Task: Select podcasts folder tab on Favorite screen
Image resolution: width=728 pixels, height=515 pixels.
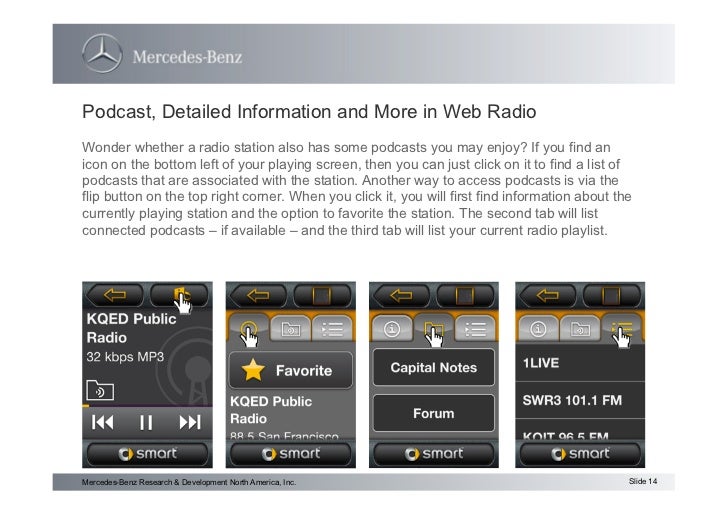Action: (x=290, y=328)
